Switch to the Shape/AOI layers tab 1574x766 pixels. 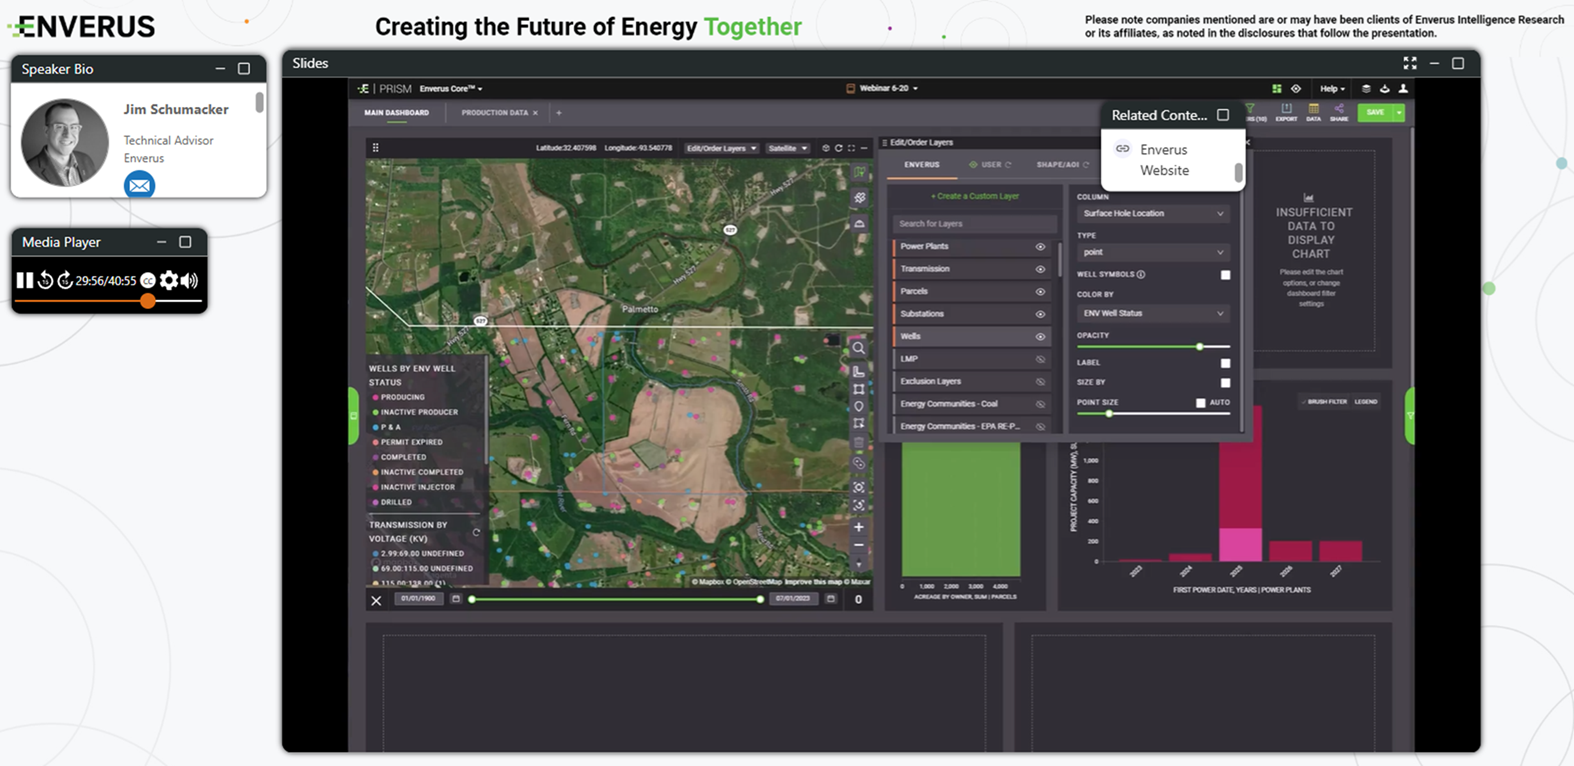[1063, 165]
